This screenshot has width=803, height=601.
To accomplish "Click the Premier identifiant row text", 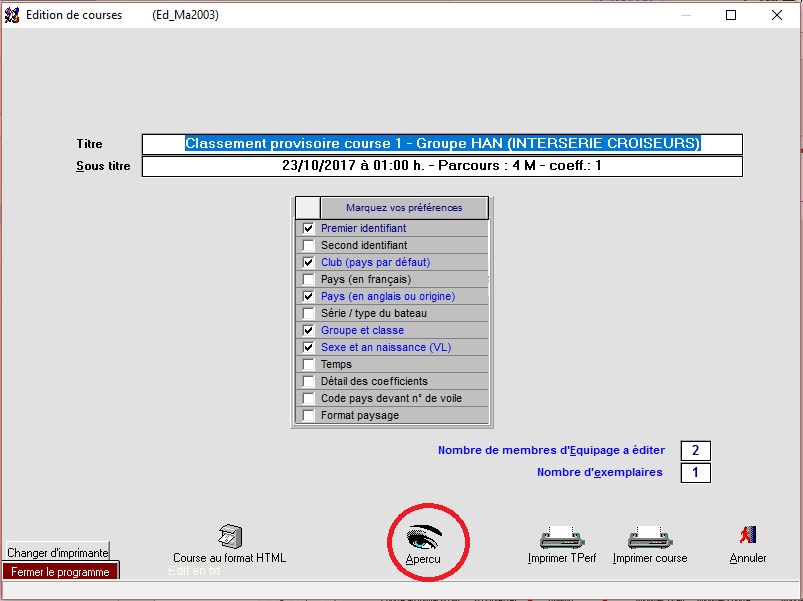I will pyautogui.click(x=364, y=228).
